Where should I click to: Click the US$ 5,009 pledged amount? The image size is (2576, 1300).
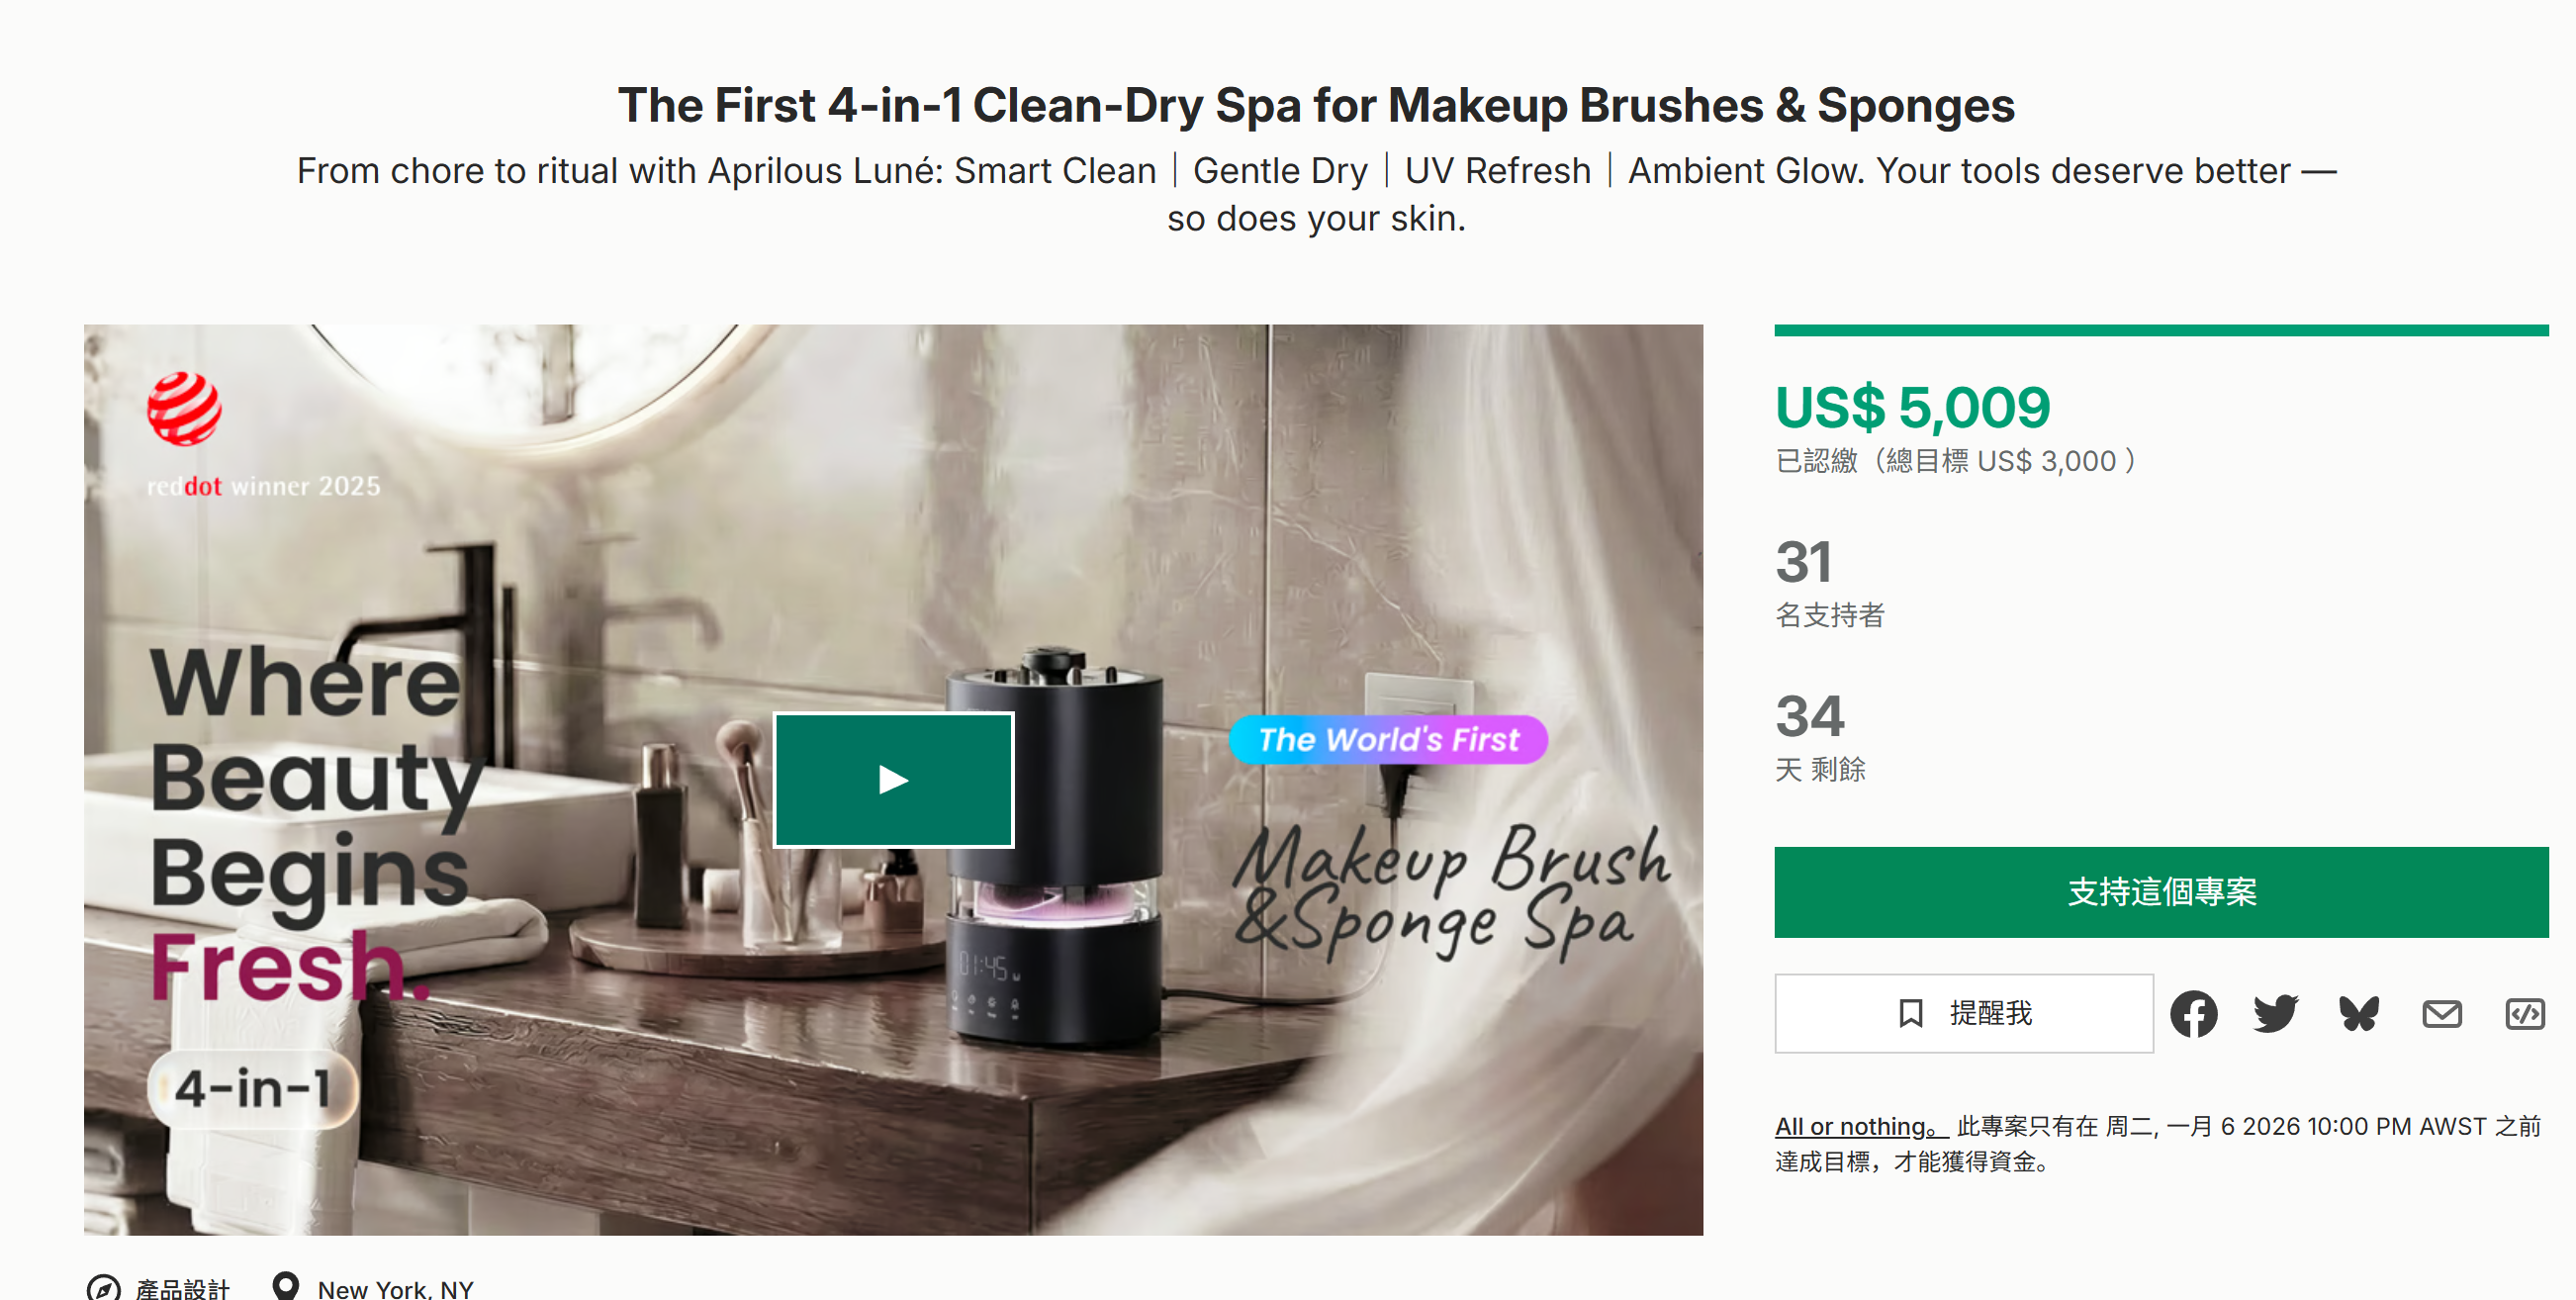(1912, 408)
